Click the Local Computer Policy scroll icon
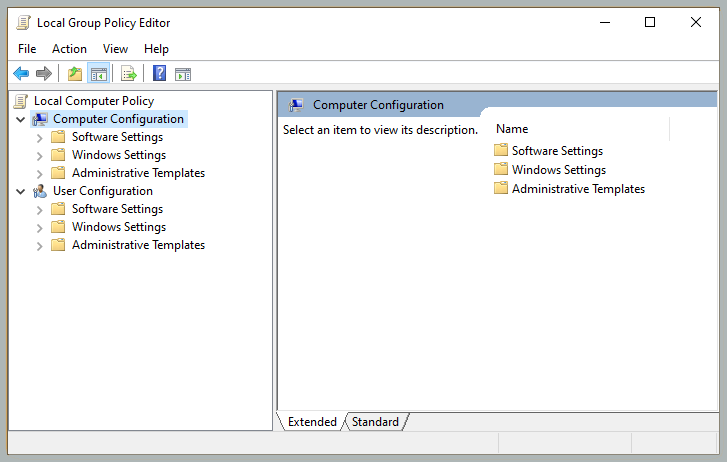The width and height of the screenshot is (727, 462). click(x=21, y=101)
